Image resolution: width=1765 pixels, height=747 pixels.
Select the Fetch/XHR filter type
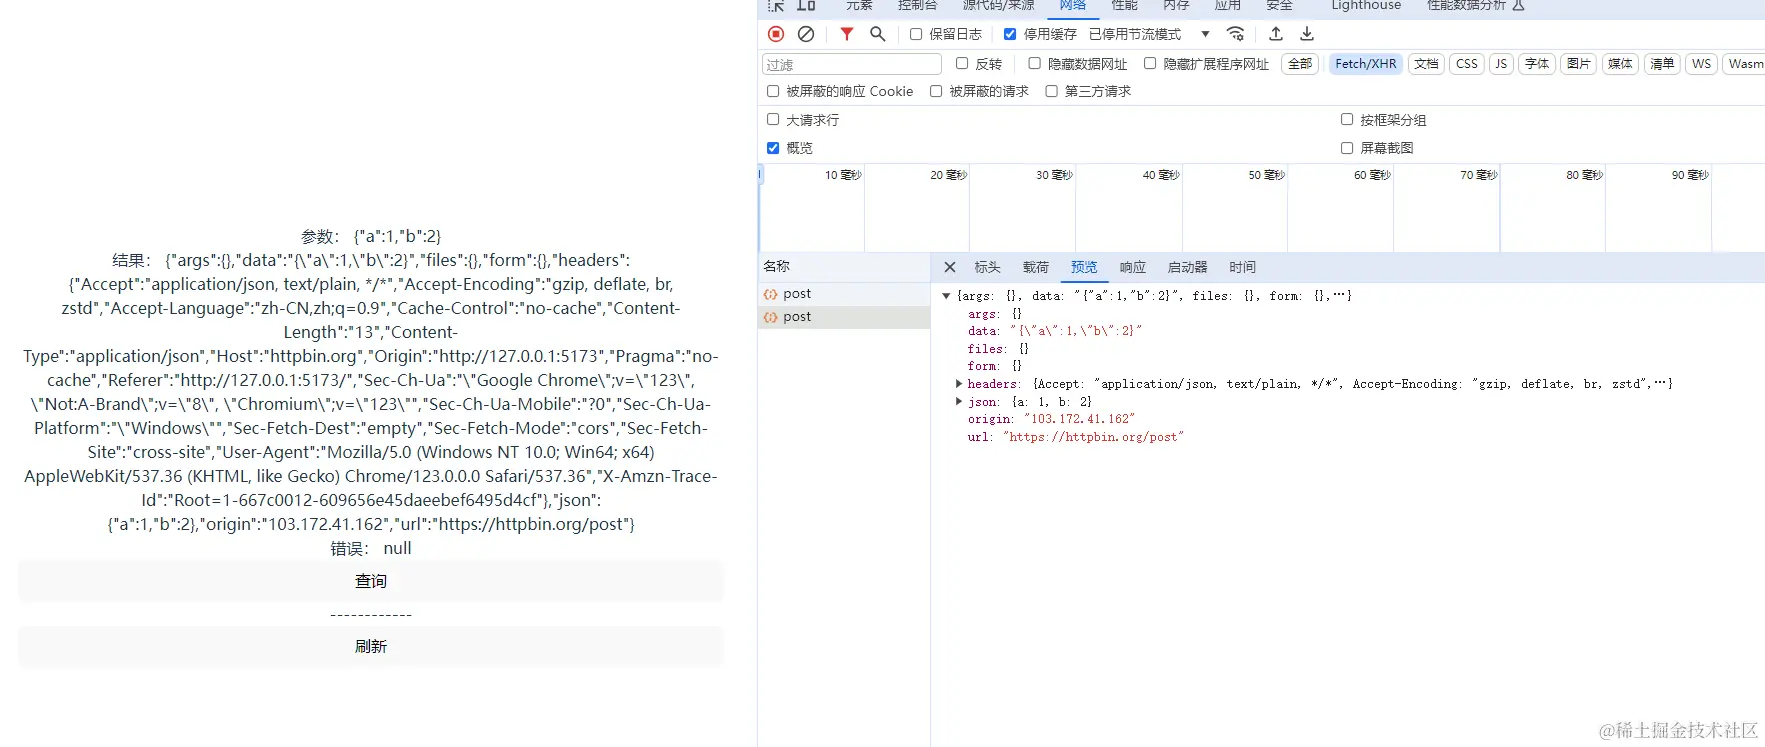(1366, 64)
